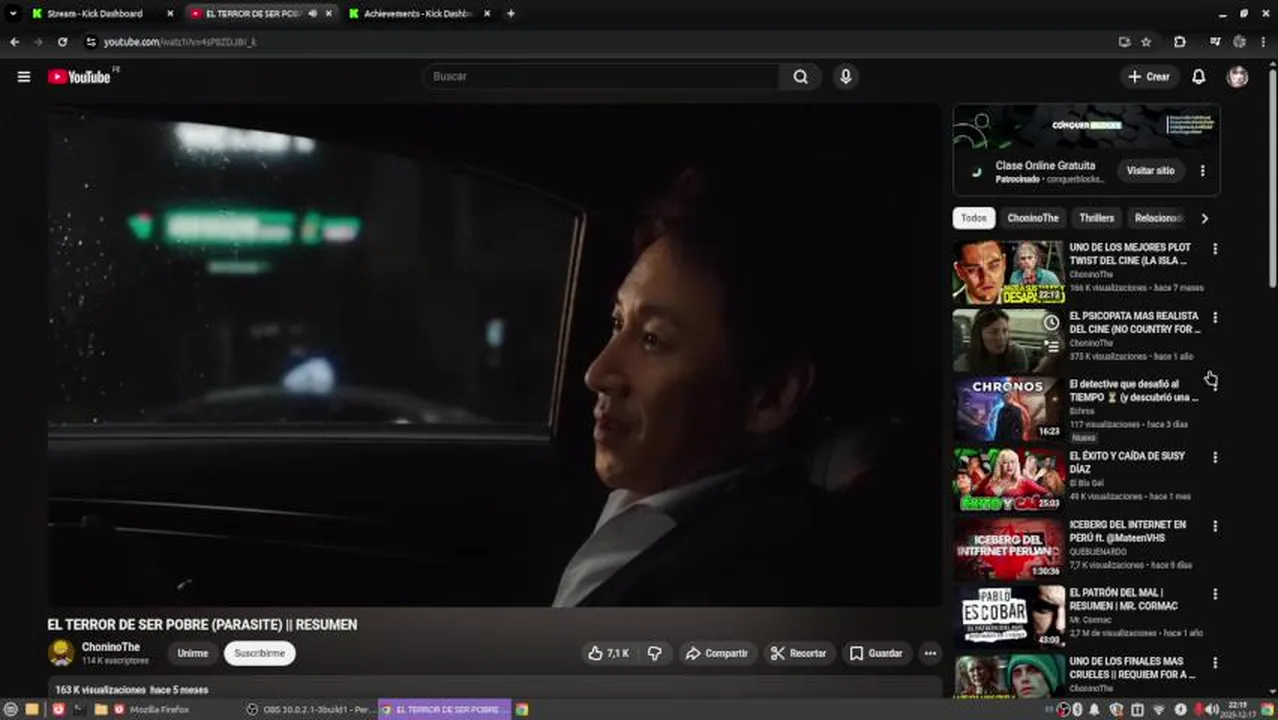The height and width of the screenshot is (720, 1278).
Task: Bookmark page with star icon
Action: coord(1146,42)
